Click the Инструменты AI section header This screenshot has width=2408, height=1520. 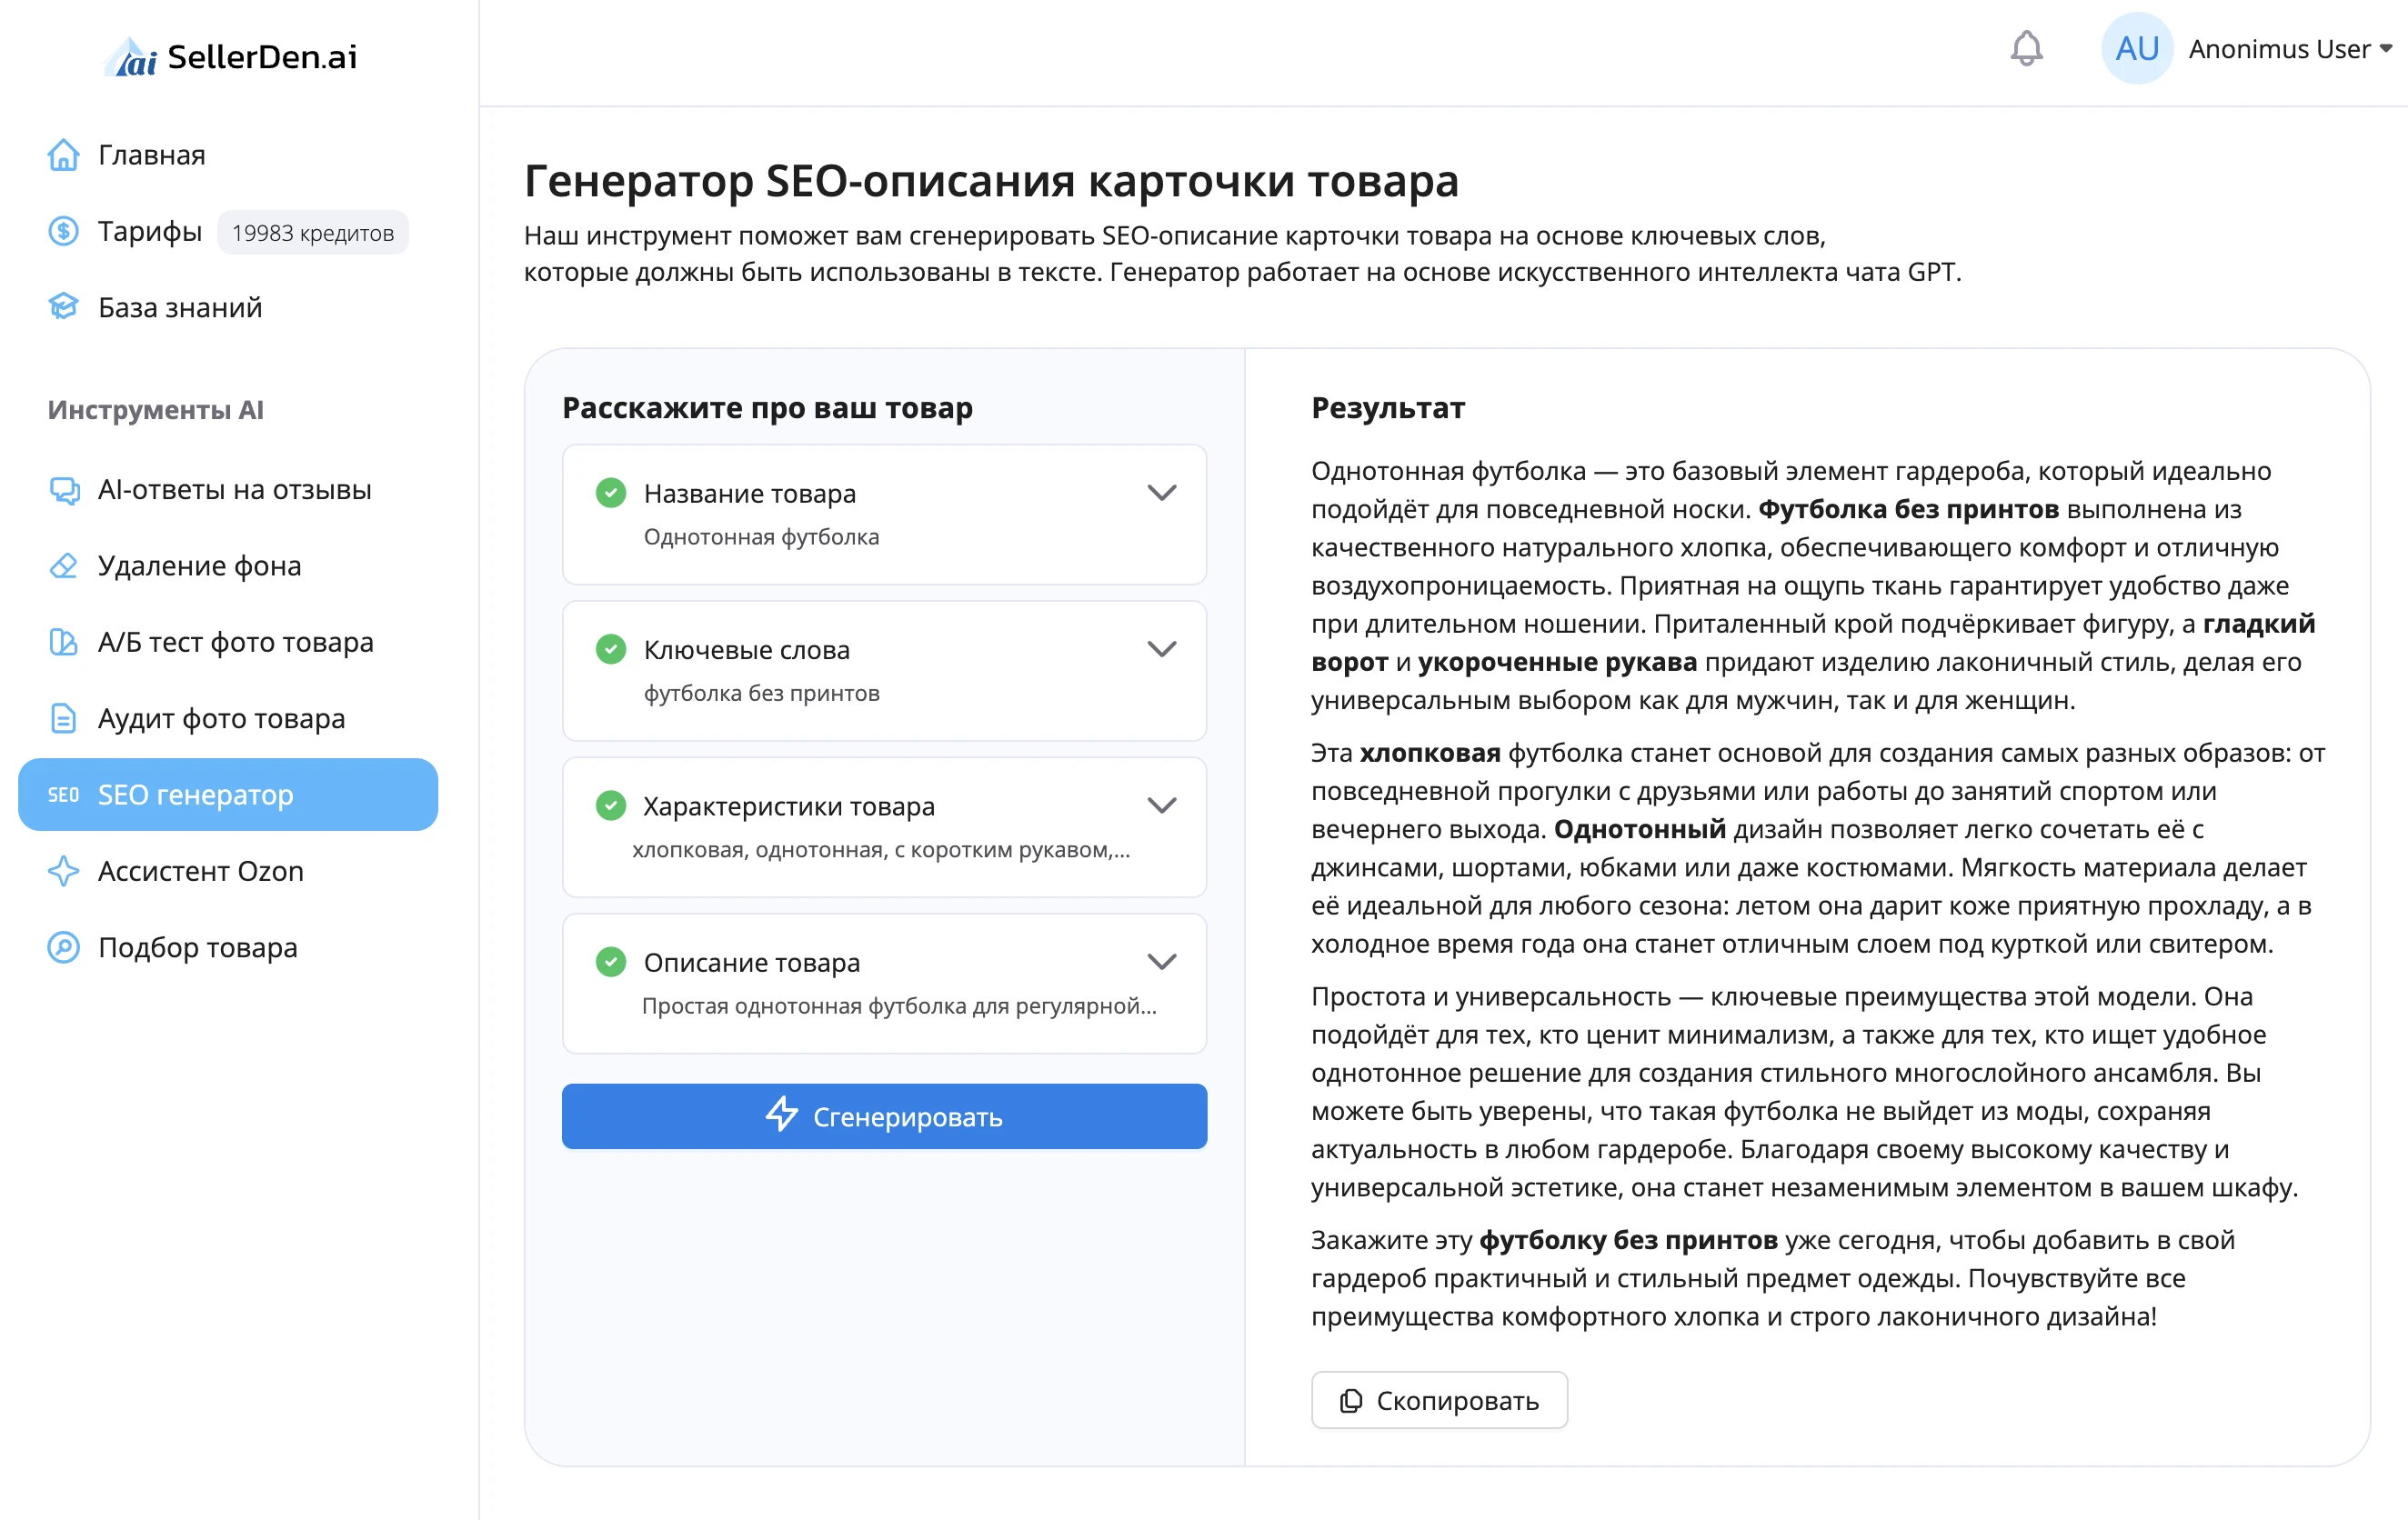point(156,410)
